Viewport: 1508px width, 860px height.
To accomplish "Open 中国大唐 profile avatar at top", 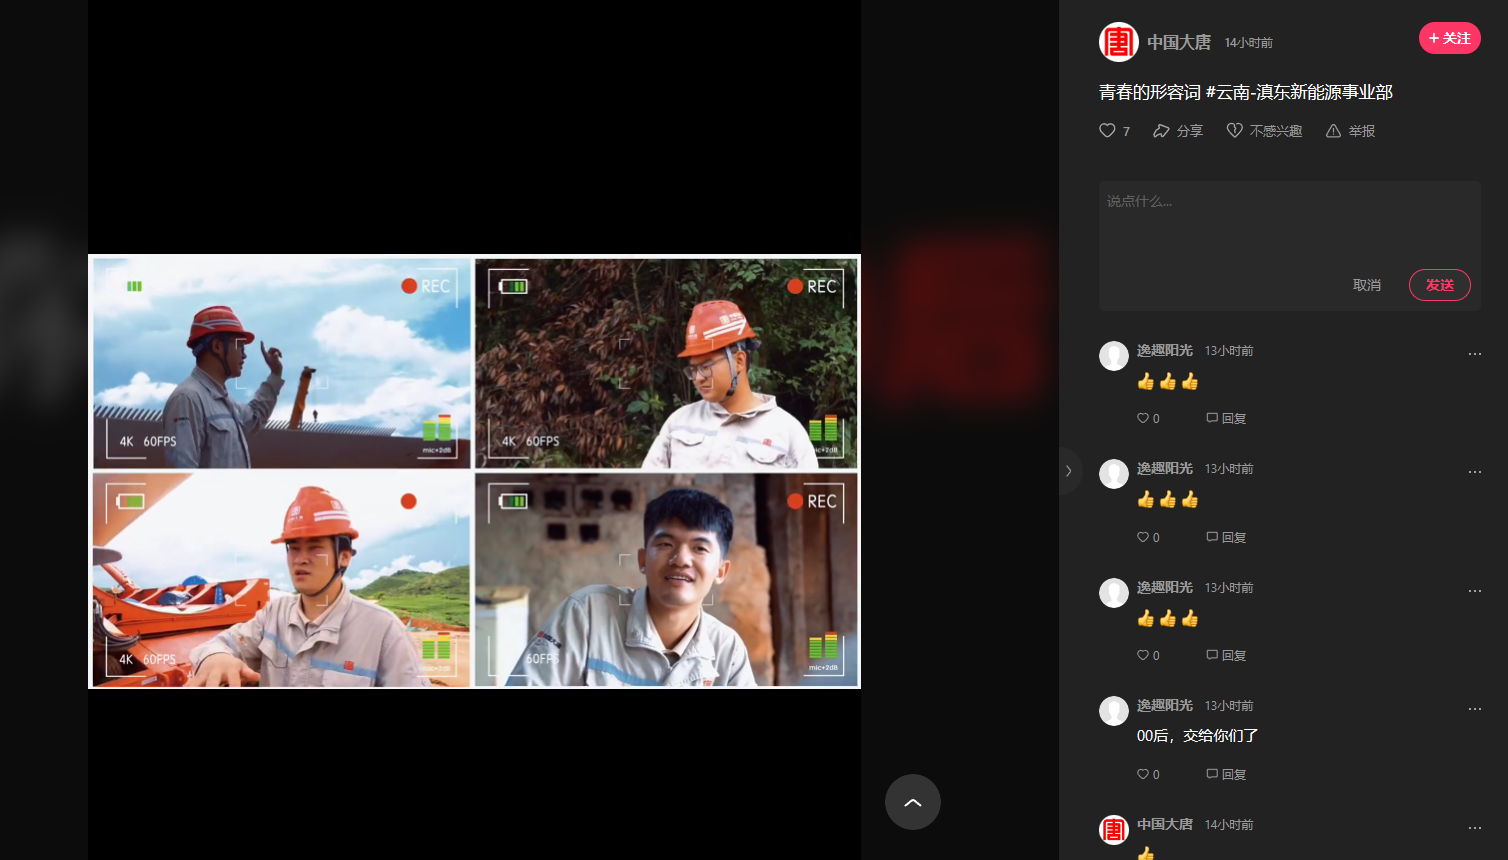I will [x=1118, y=42].
